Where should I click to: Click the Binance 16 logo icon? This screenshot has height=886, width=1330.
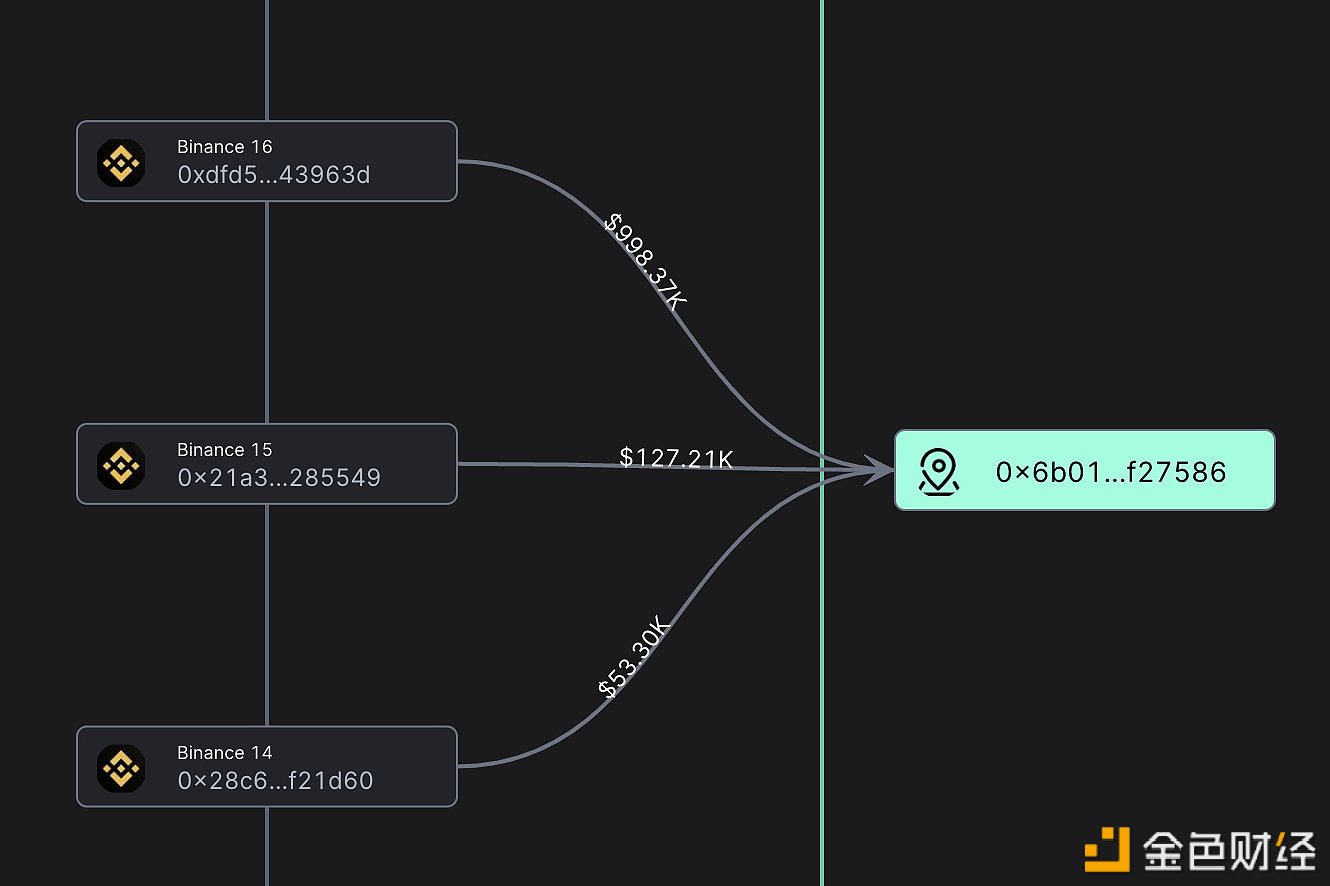click(x=121, y=162)
